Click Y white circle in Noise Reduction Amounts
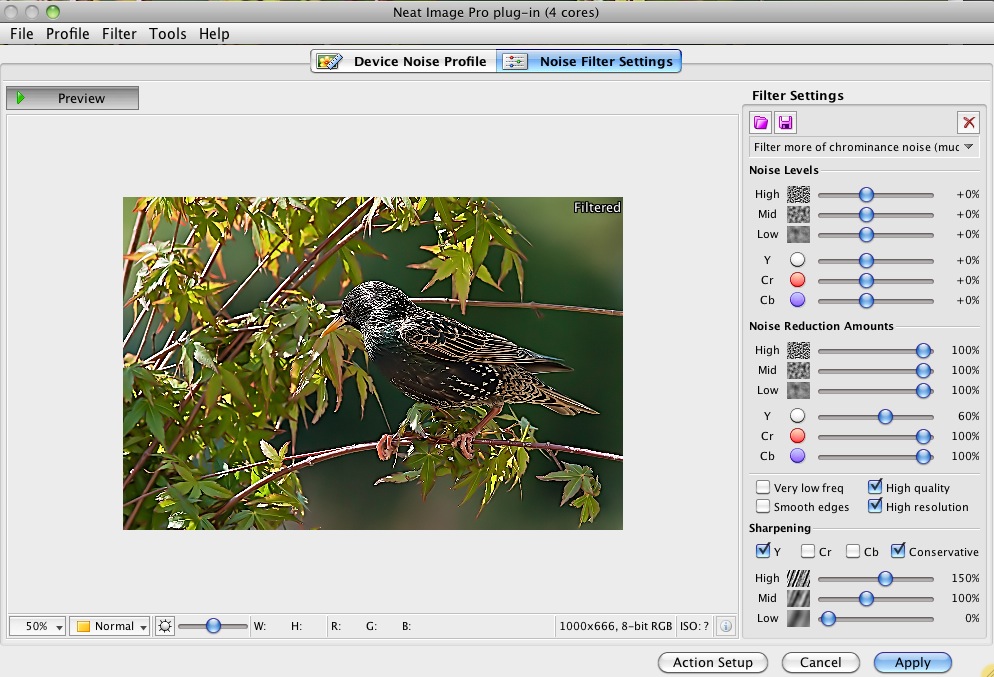This screenshot has width=994, height=677. click(797, 416)
